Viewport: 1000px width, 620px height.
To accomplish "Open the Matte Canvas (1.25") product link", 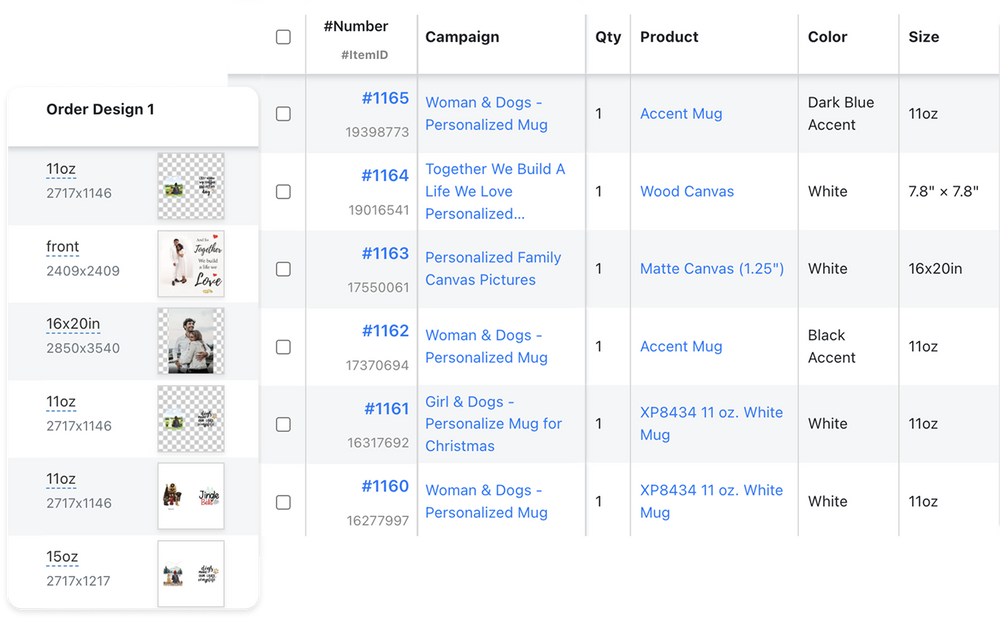I will pos(712,269).
